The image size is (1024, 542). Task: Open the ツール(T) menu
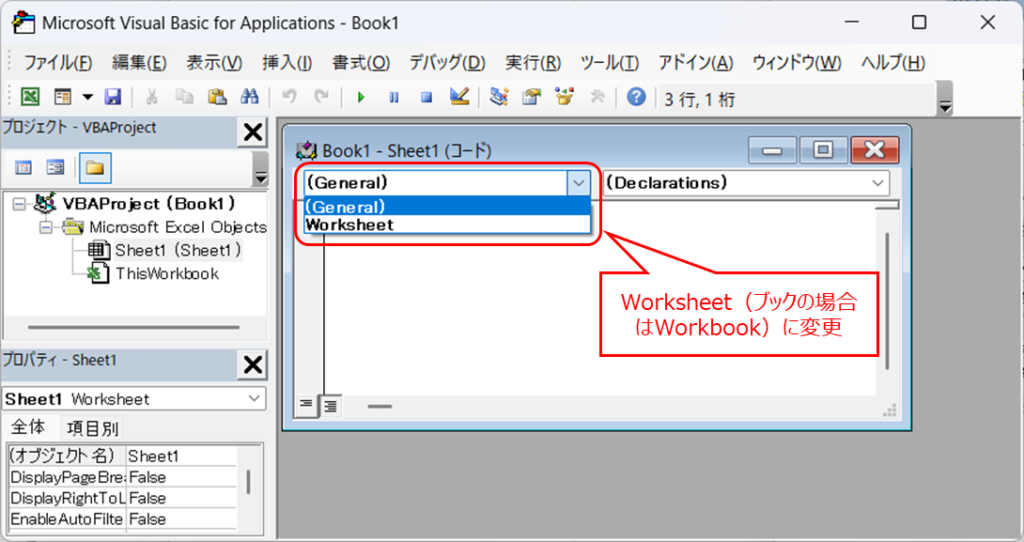point(609,63)
